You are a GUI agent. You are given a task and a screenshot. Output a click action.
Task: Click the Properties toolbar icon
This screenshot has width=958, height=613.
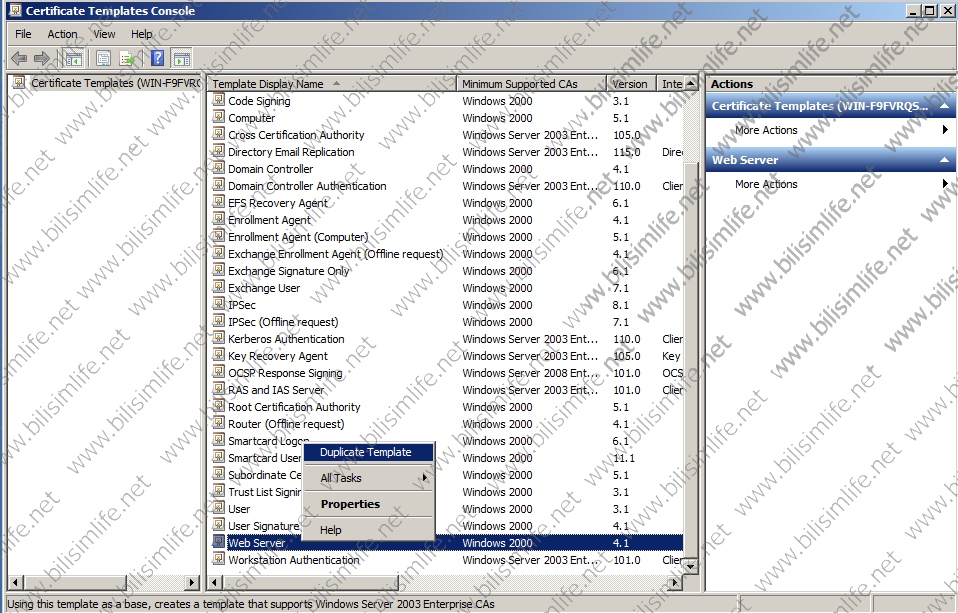click(x=103, y=58)
